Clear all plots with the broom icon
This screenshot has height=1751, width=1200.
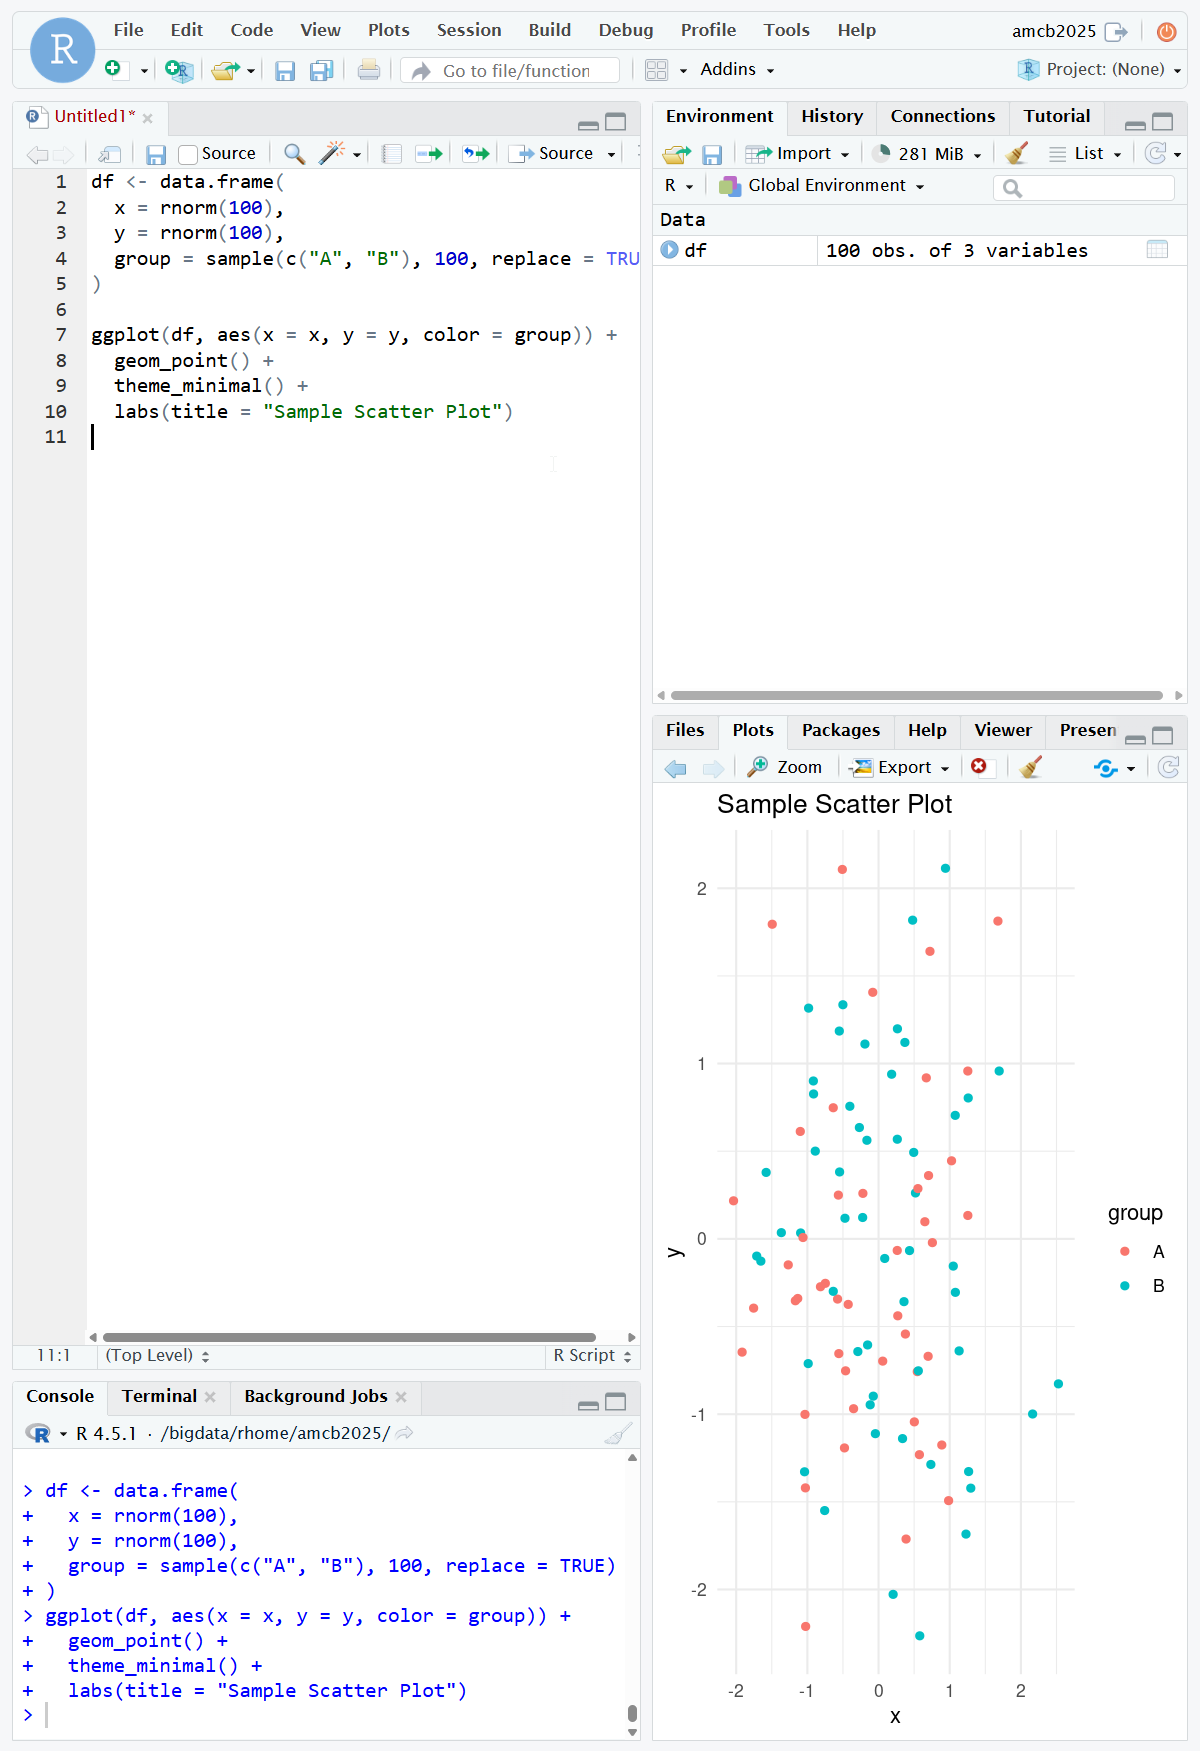point(1031,767)
